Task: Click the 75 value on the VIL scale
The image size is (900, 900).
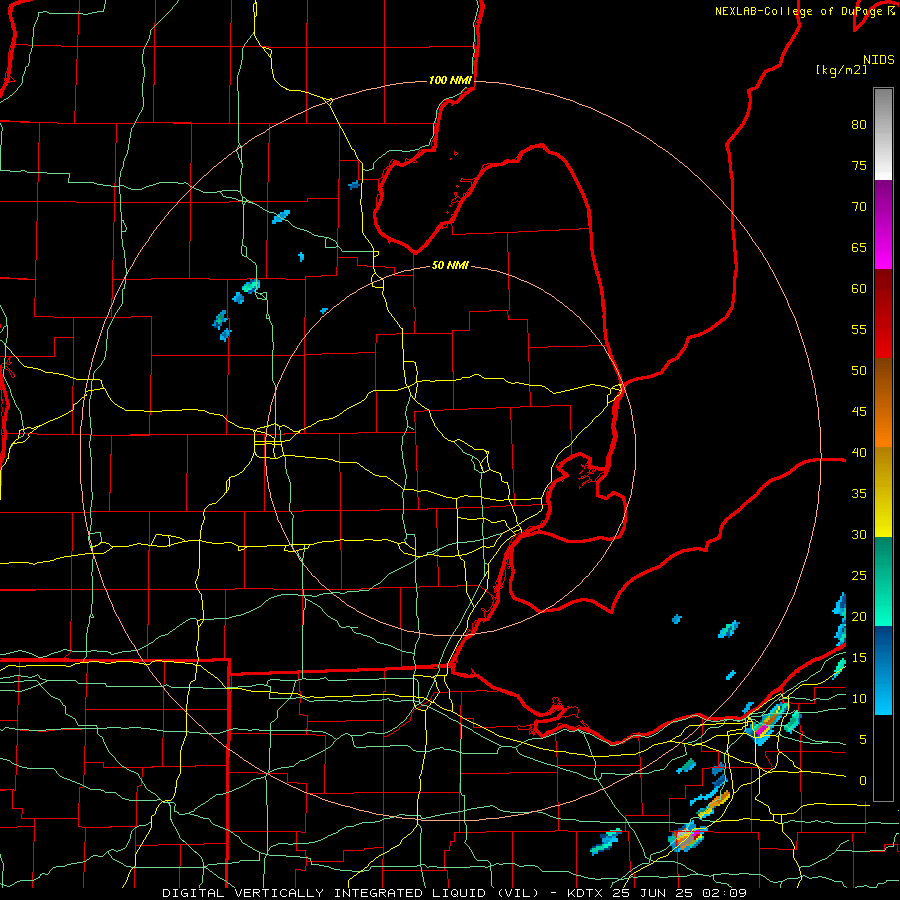Action: point(859,166)
